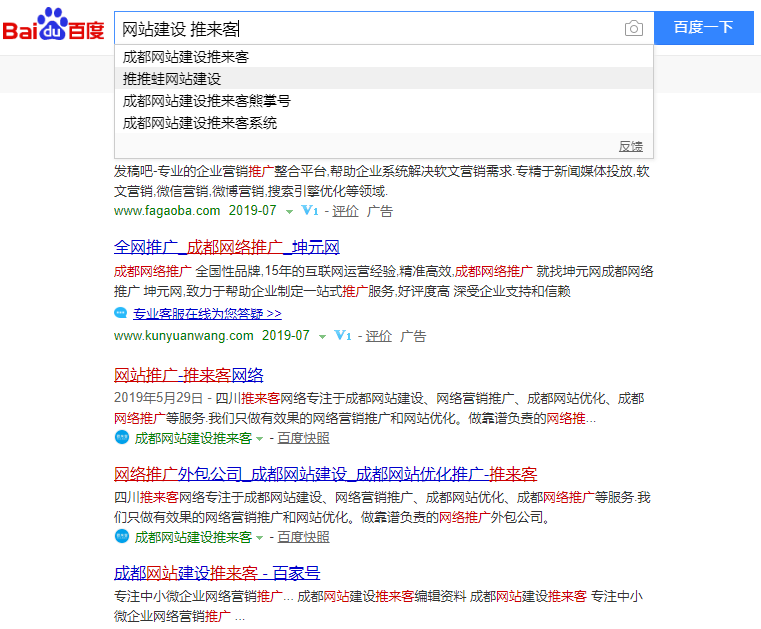Select suggestion 成都网站建设推来客
The width and height of the screenshot is (761, 629).
[x=186, y=57]
